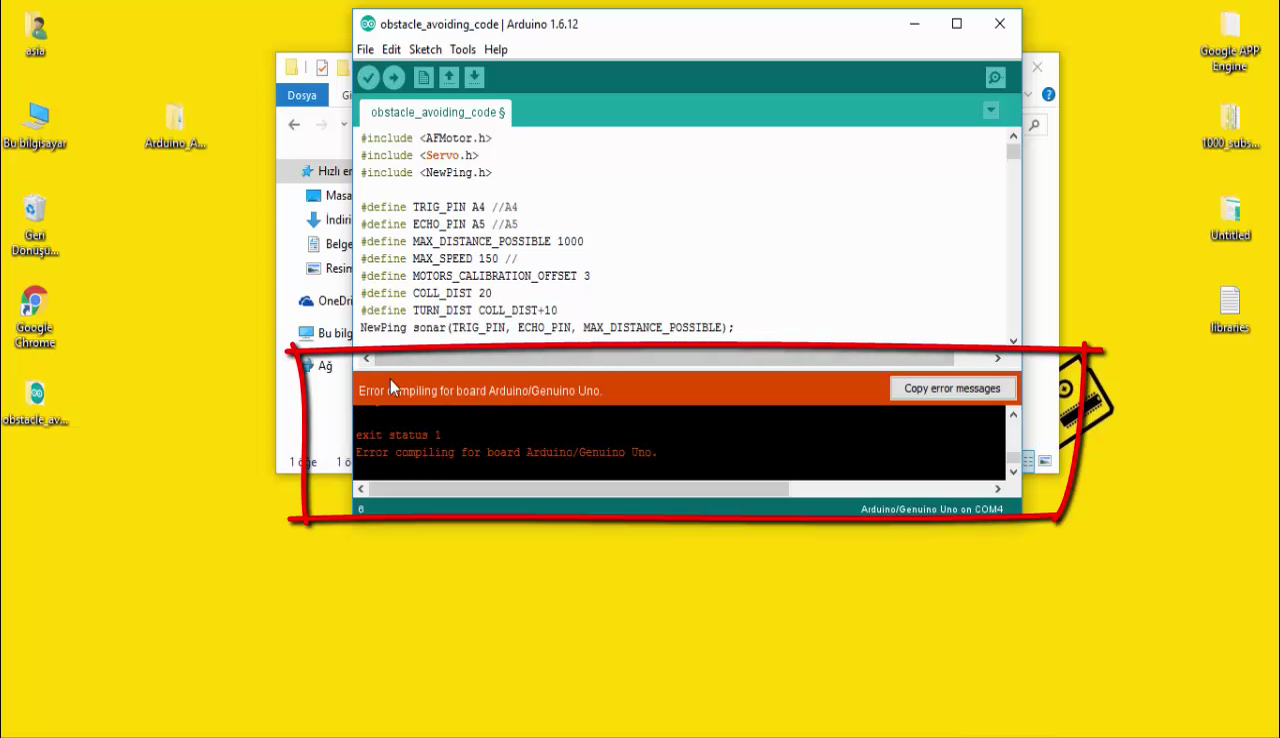Open a sketch with the Open icon
Image resolution: width=1280 pixels, height=738 pixels.
449,78
